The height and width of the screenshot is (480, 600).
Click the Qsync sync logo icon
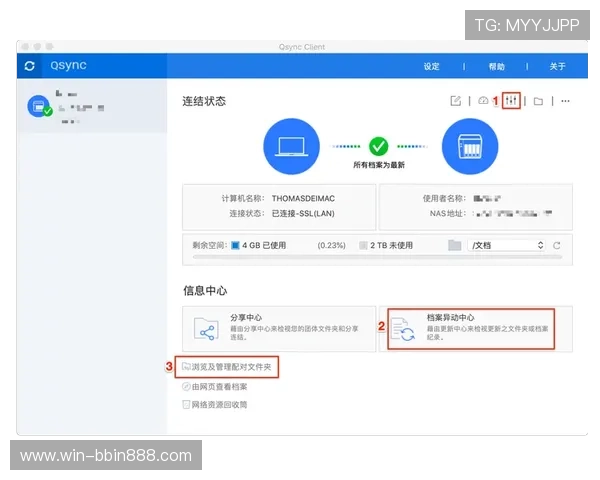point(29,66)
